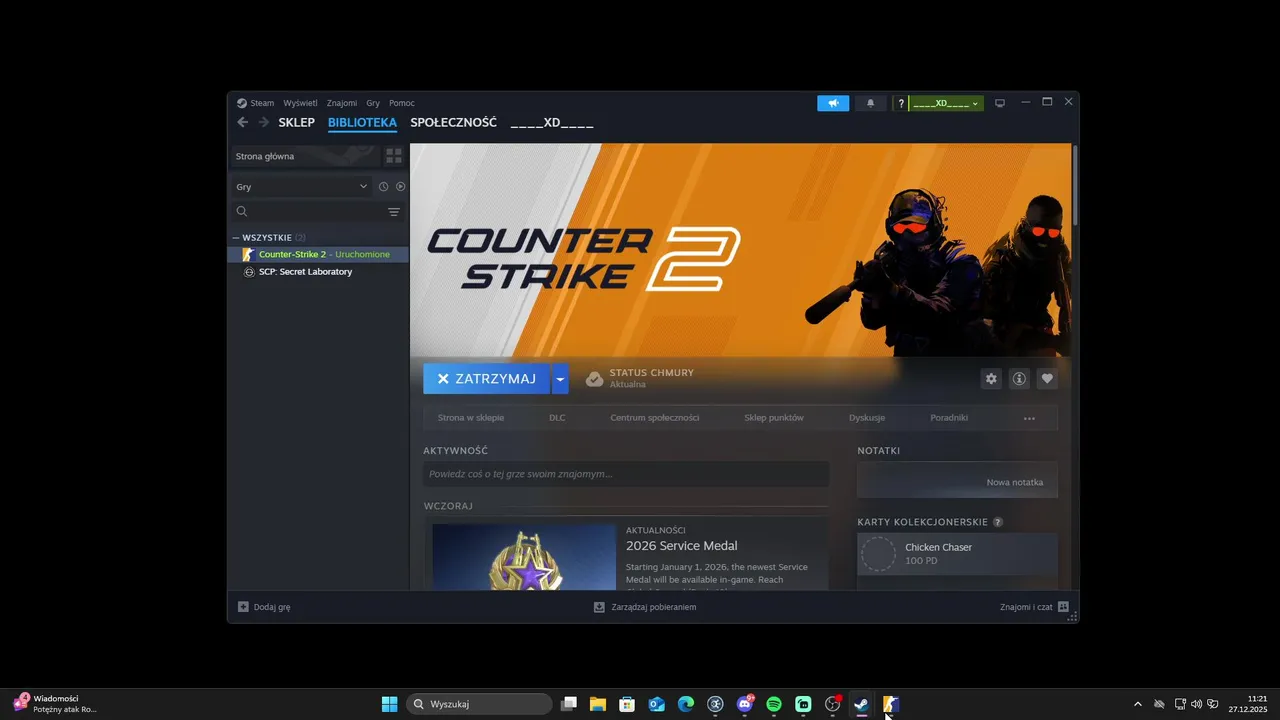
Task: Click the help icon beside Karty Kolekcjonerskie
Action: (998, 522)
